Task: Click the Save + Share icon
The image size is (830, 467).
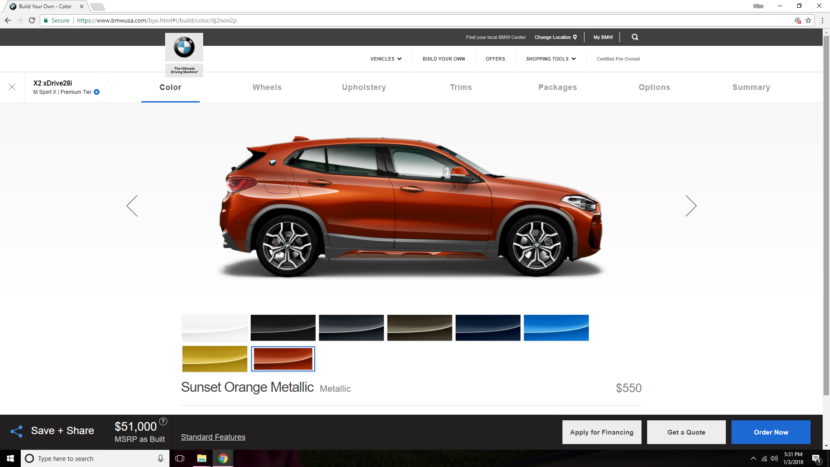Action: click(16, 431)
